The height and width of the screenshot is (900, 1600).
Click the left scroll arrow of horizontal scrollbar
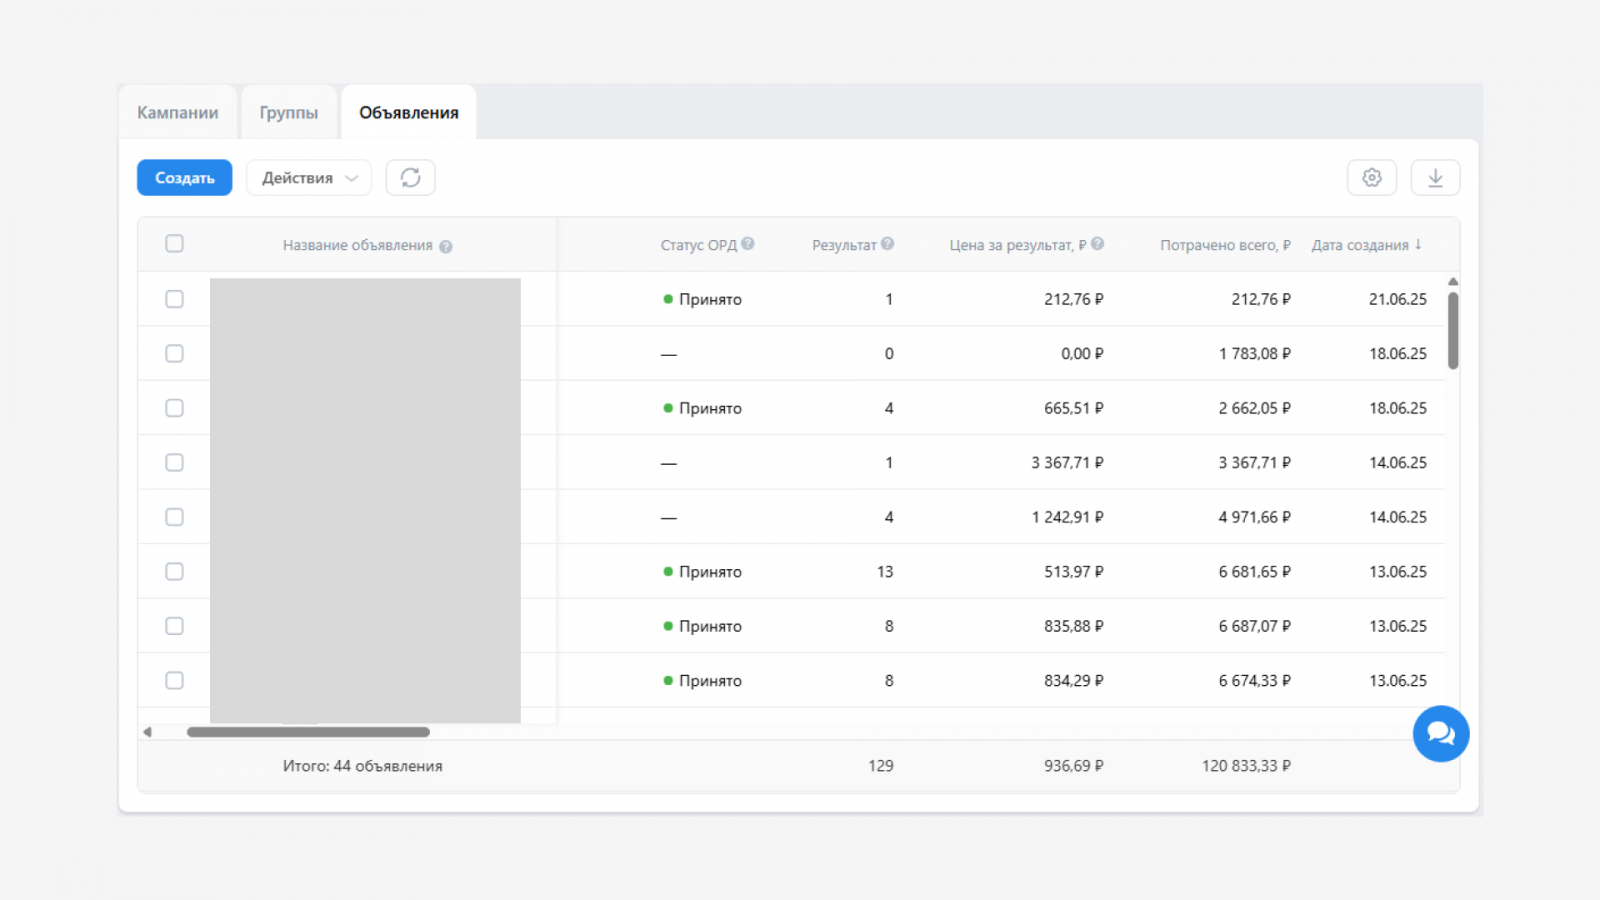tap(148, 732)
